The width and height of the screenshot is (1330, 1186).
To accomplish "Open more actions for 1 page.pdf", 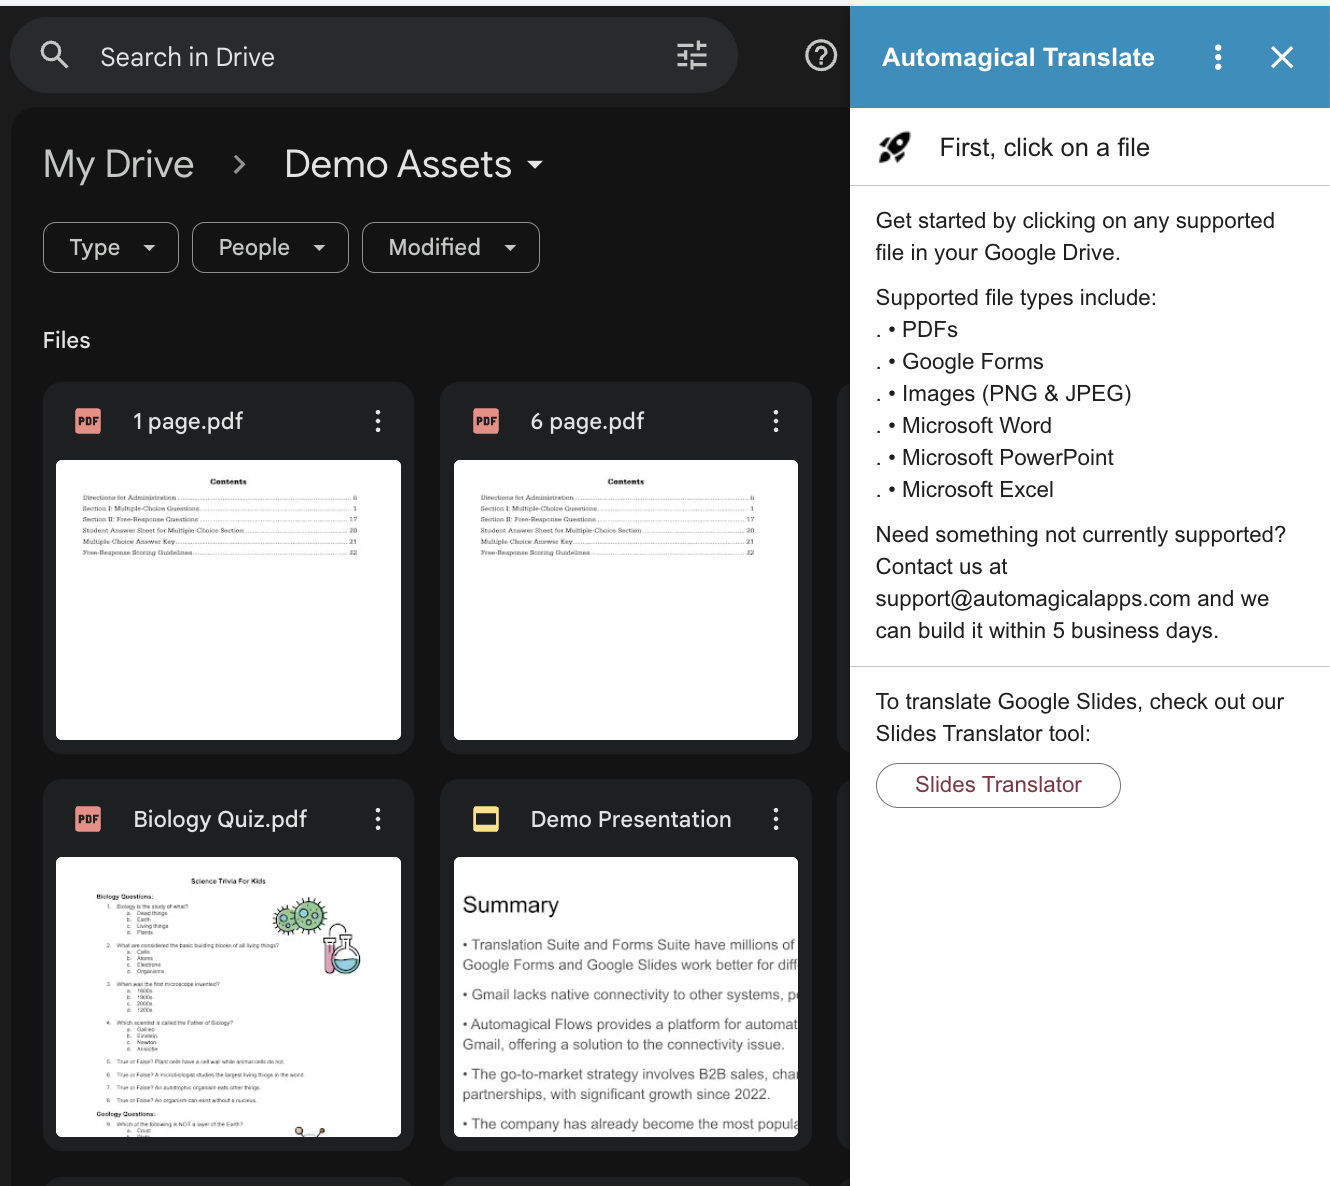I will point(378,421).
